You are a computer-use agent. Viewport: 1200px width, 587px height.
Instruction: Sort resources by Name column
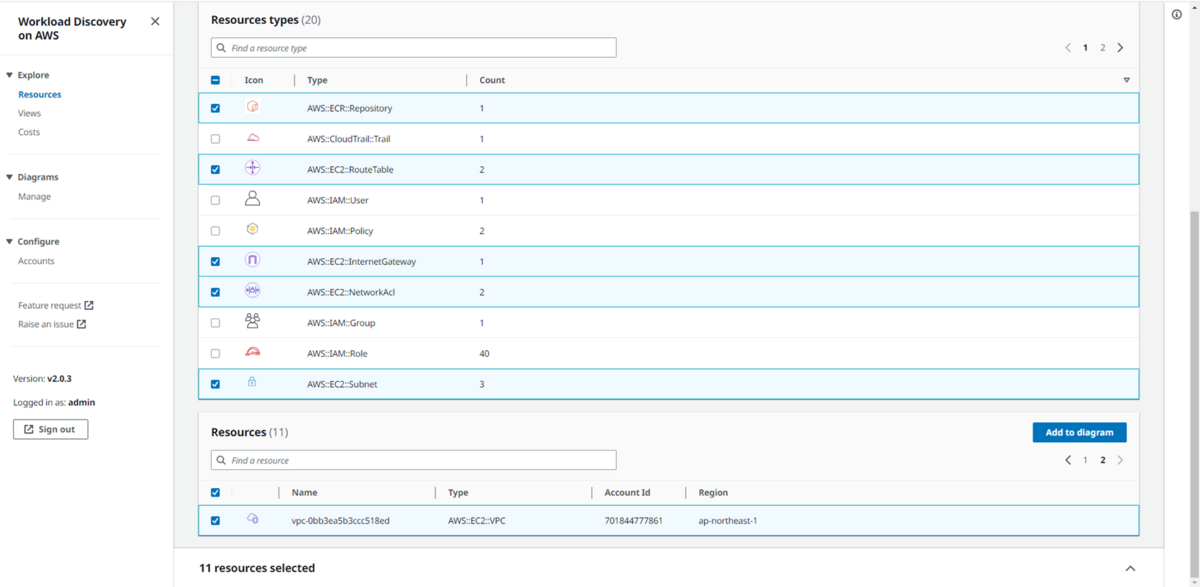(x=304, y=492)
